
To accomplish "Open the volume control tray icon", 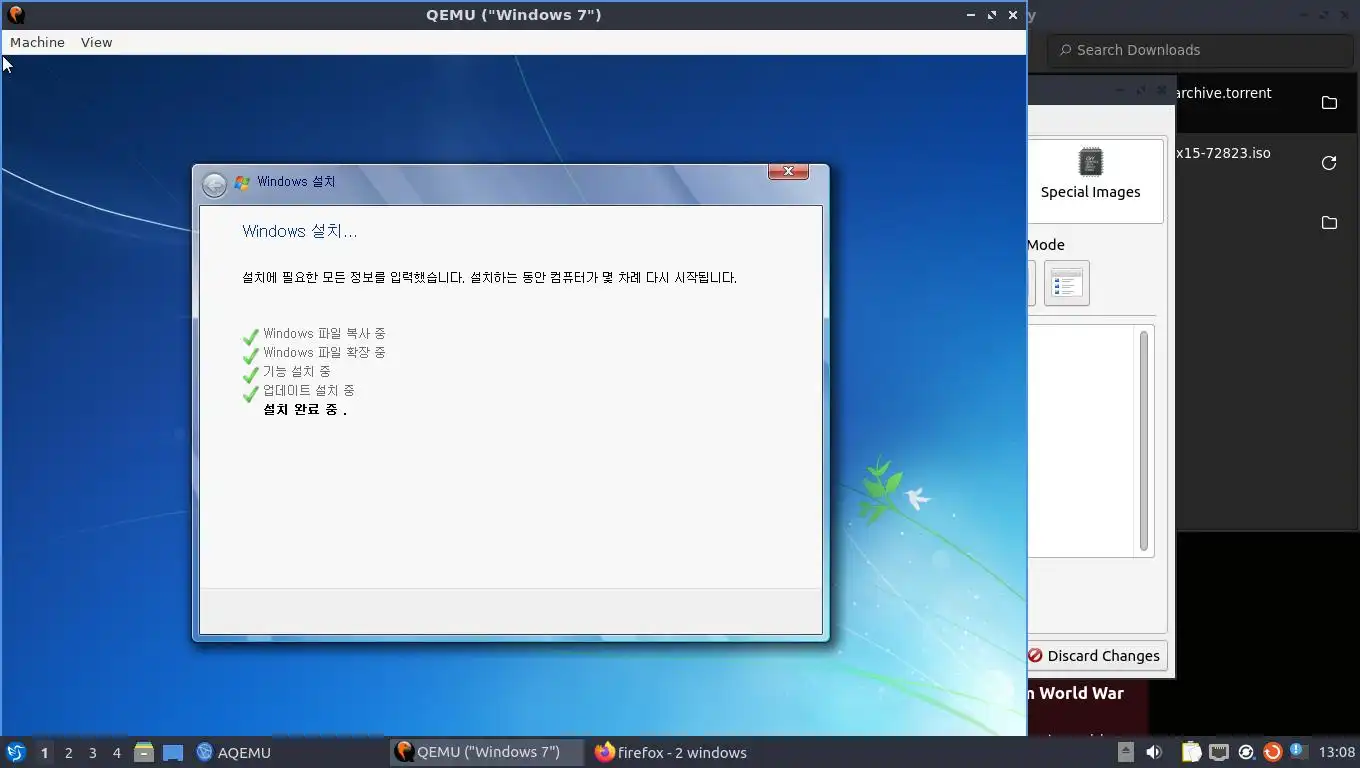I will coord(1153,752).
